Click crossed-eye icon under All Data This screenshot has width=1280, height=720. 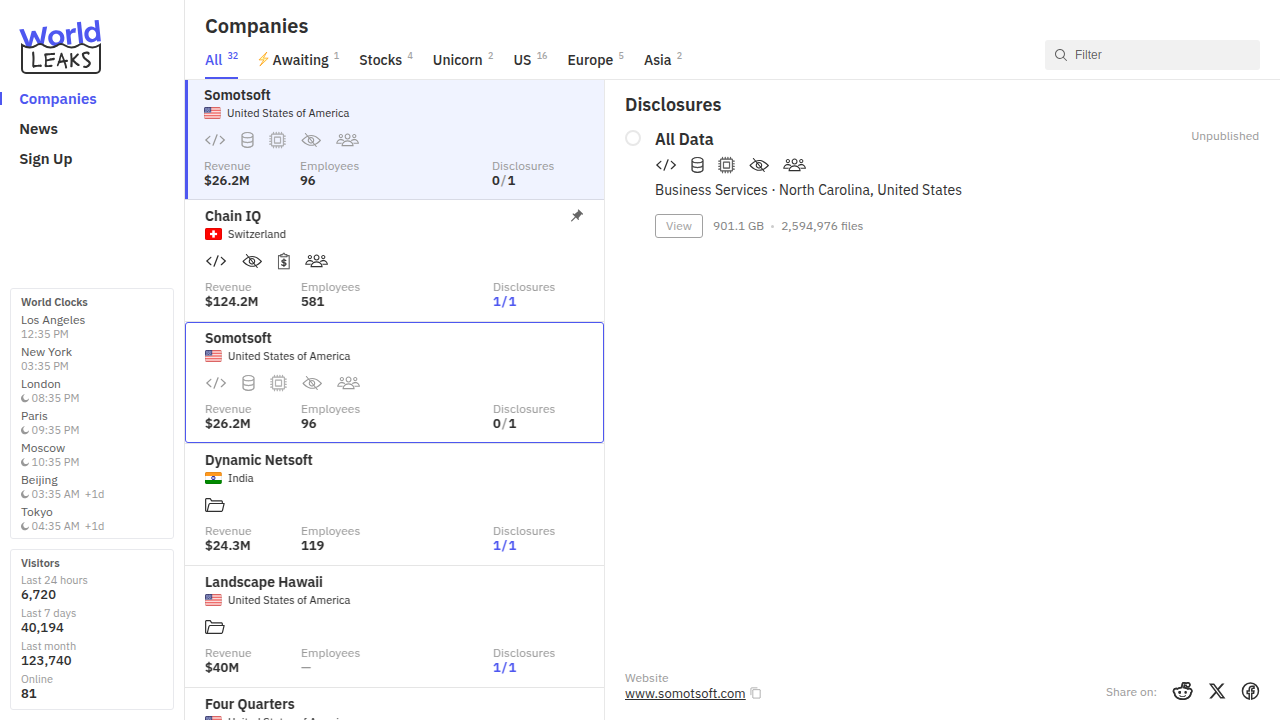(x=759, y=165)
